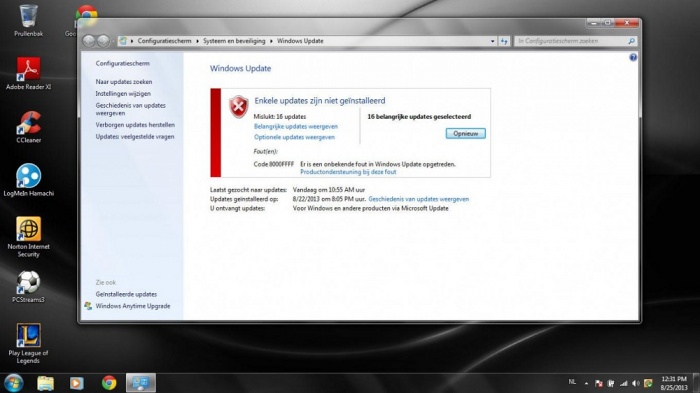Image resolution: width=700 pixels, height=393 pixels.
Task: Click the Show desktop strip
Action: click(696, 383)
